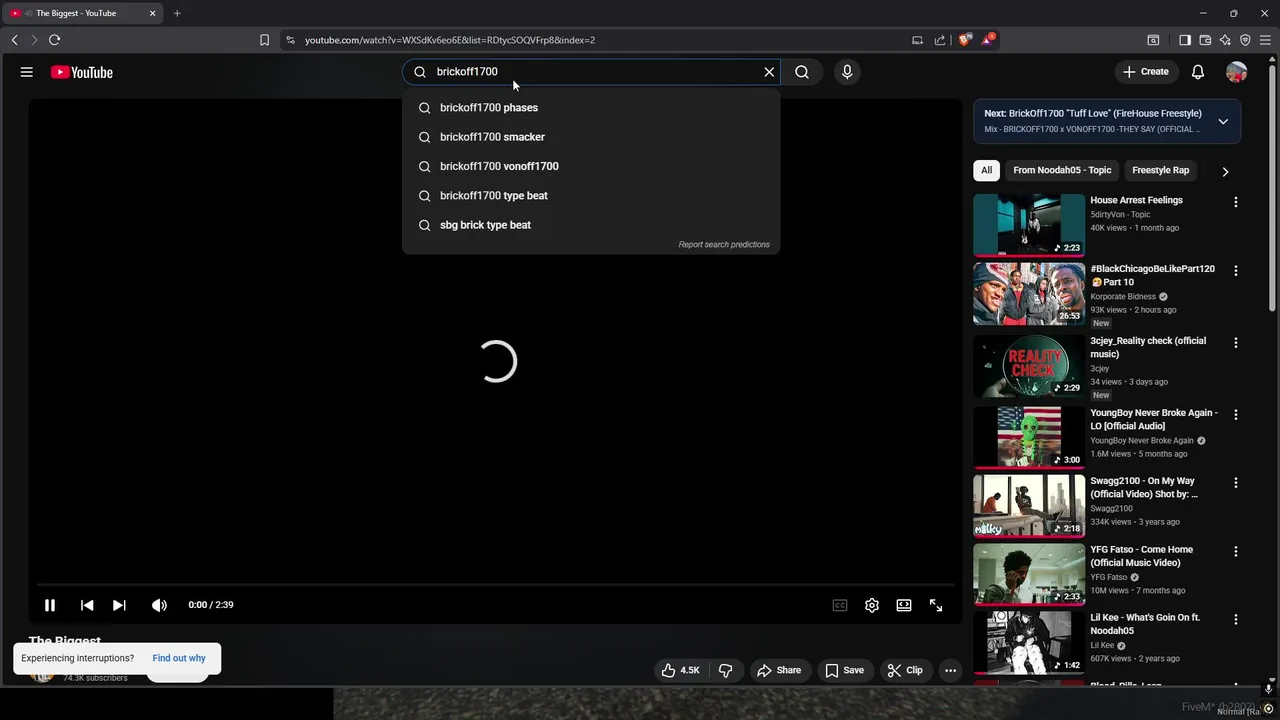The height and width of the screenshot is (720, 1280).
Task: Go to the YouTube home logo
Action: click(x=82, y=72)
